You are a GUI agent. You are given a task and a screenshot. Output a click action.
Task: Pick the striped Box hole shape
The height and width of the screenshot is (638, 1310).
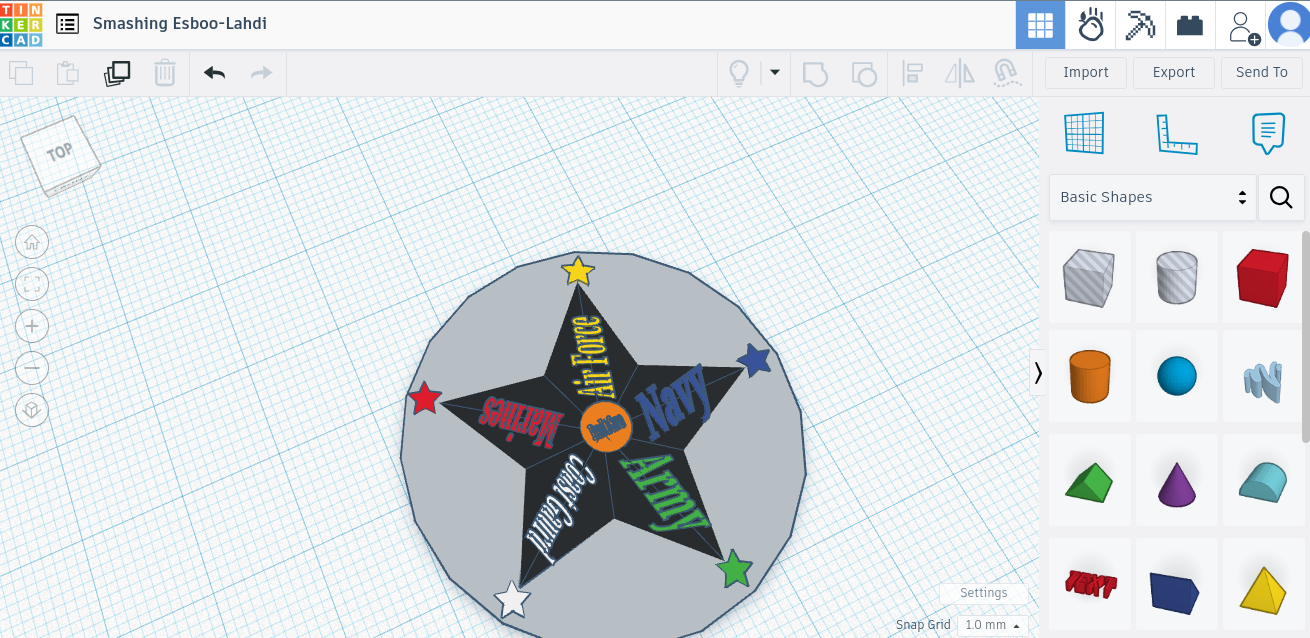coord(1090,278)
